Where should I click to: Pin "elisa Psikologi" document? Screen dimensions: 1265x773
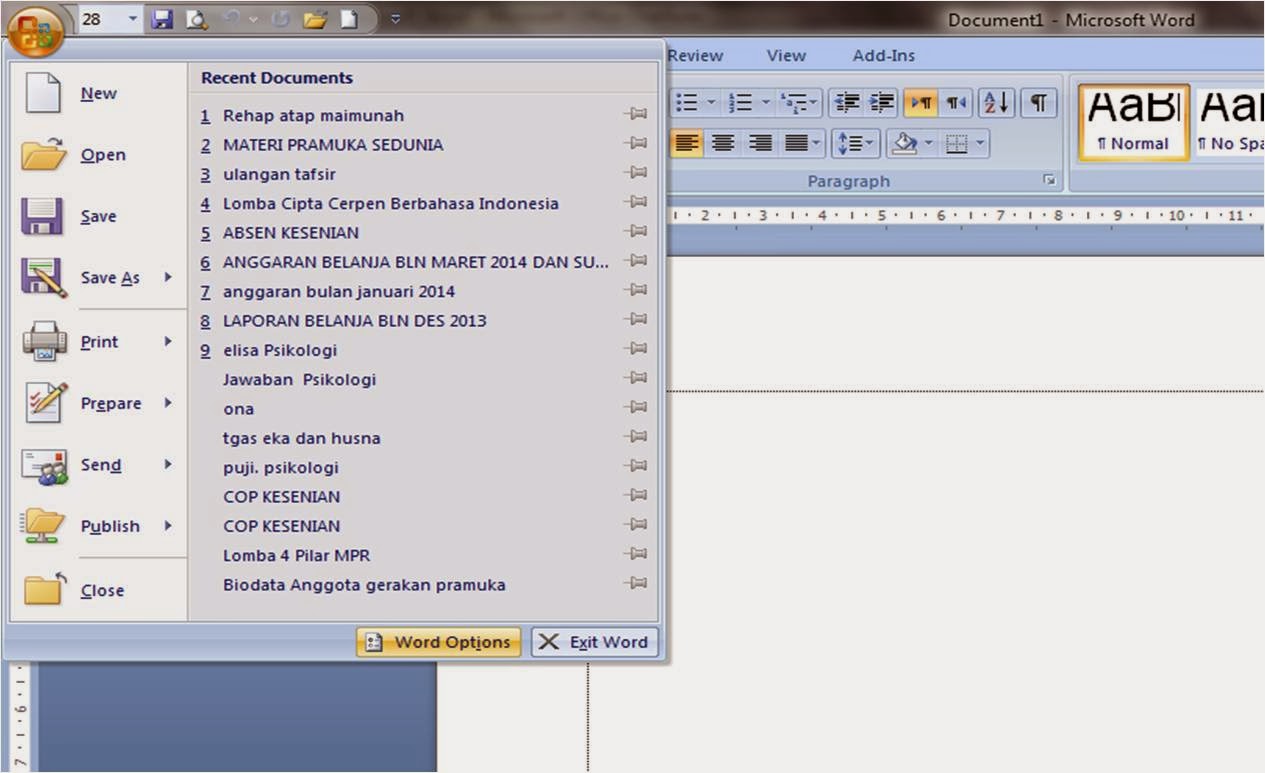point(635,349)
